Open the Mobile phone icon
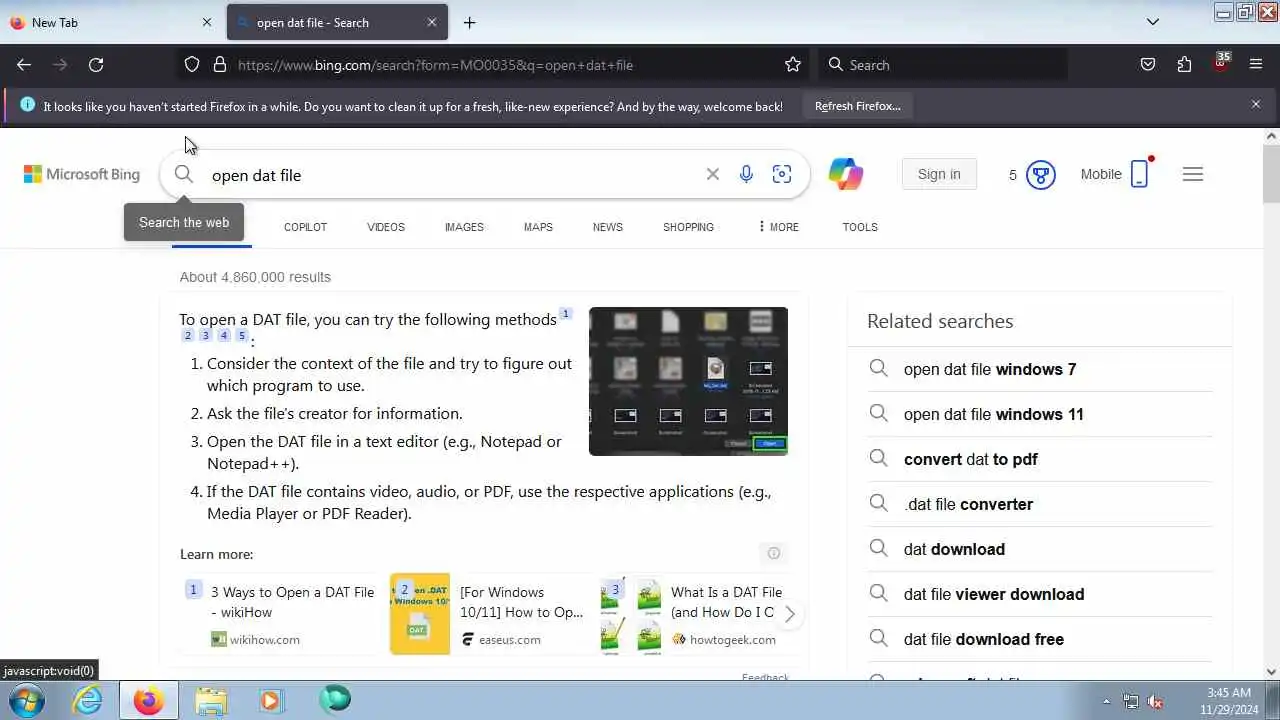Image resolution: width=1280 pixels, height=720 pixels. (1140, 174)
